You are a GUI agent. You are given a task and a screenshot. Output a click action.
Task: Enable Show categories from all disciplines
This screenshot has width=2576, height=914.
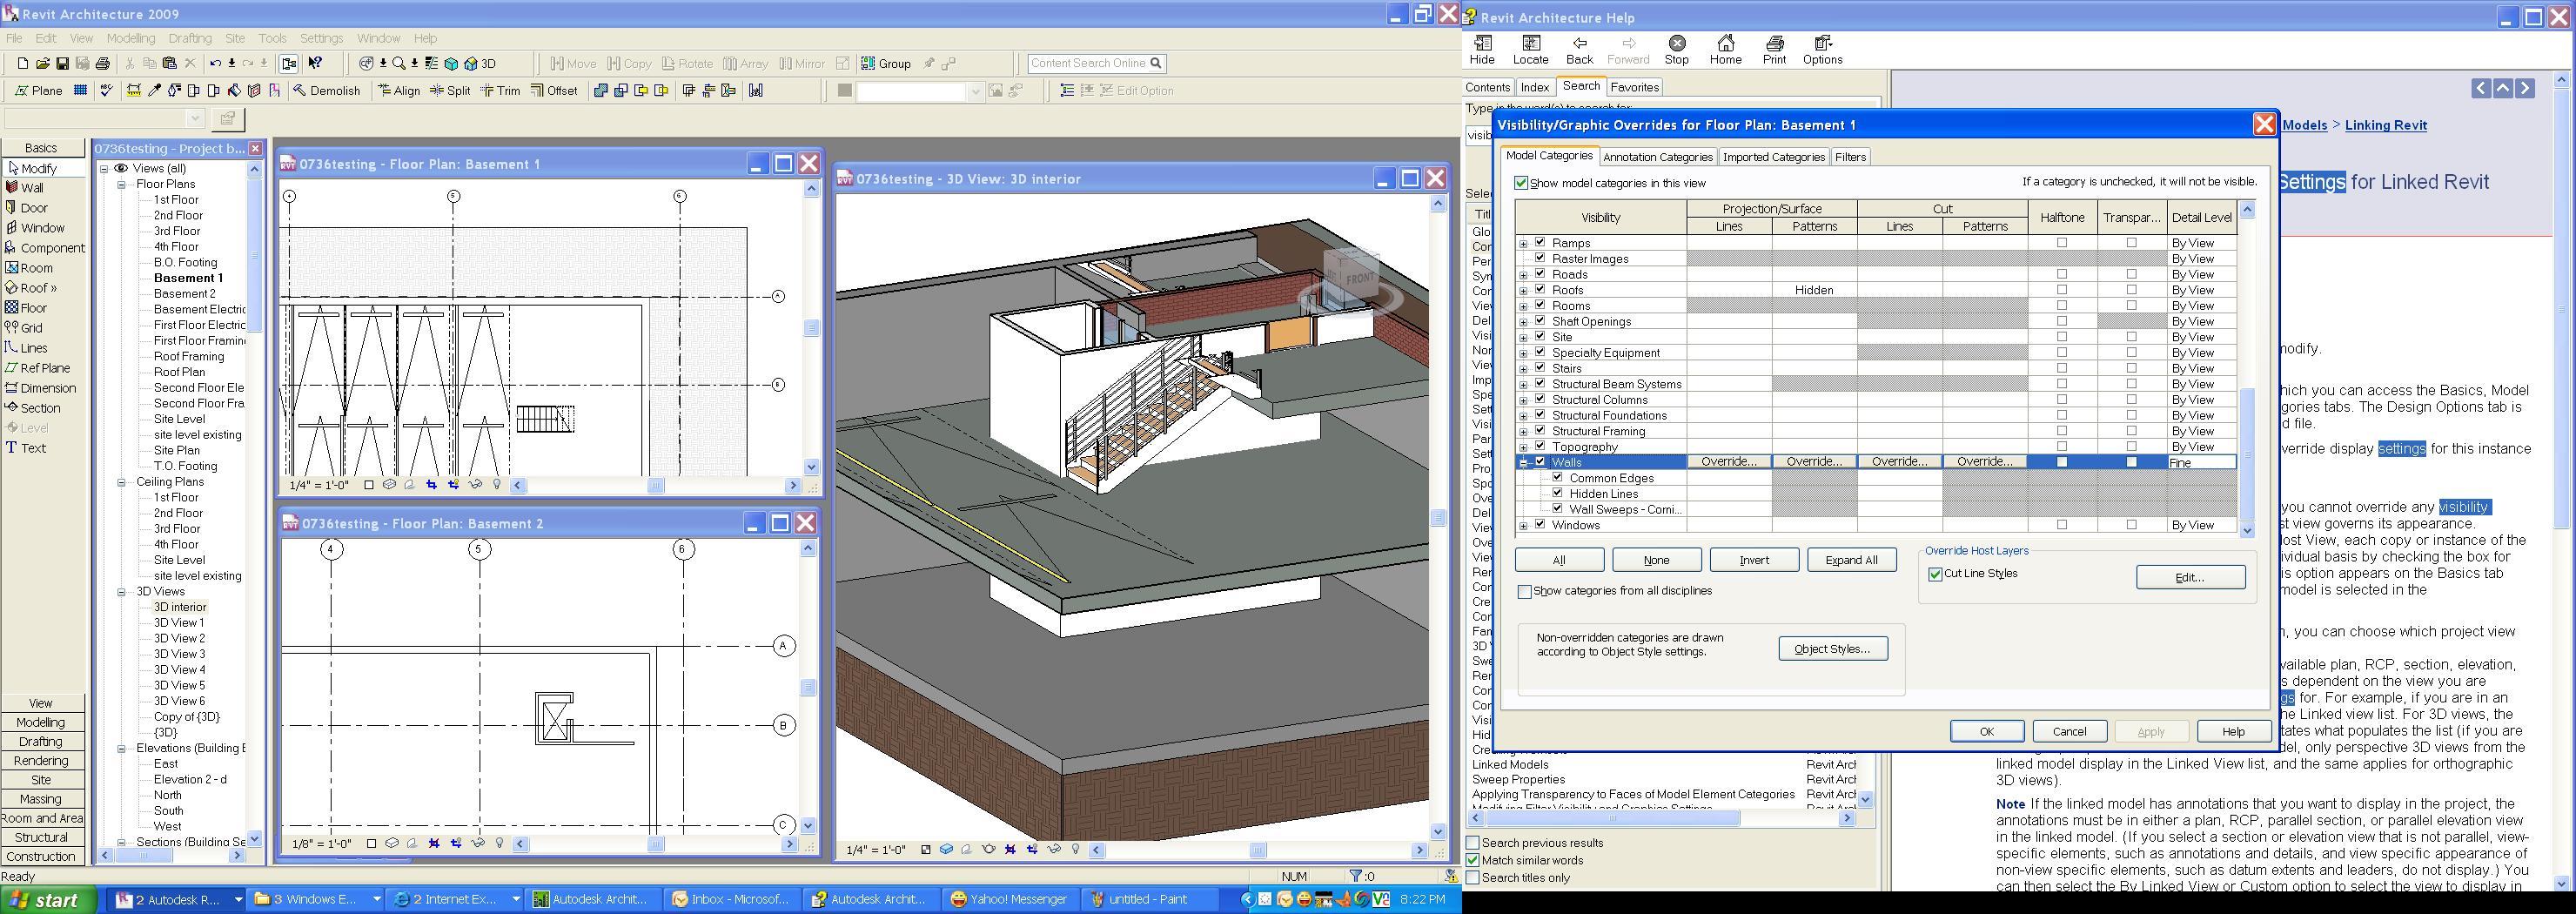[x=1524, y=592]
